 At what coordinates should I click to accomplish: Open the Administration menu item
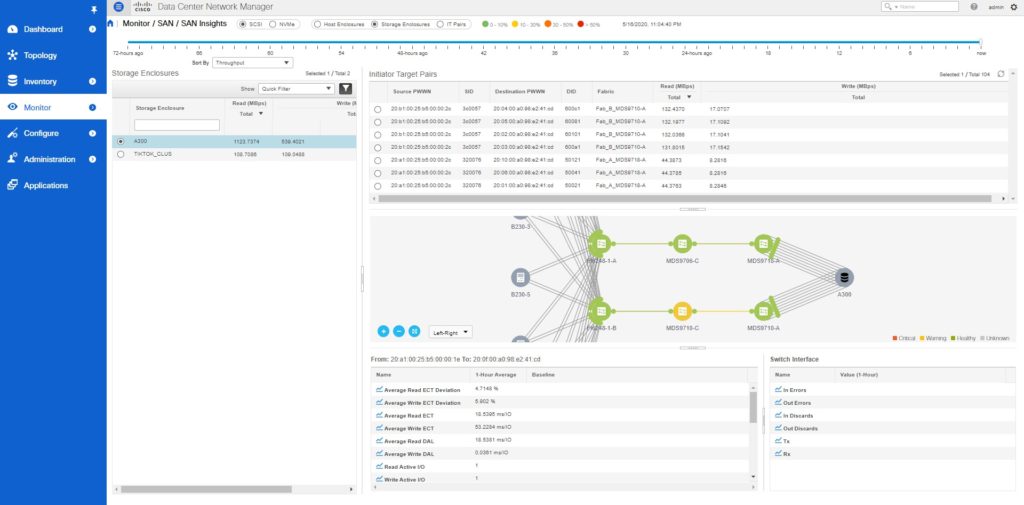tap(49, 159)
